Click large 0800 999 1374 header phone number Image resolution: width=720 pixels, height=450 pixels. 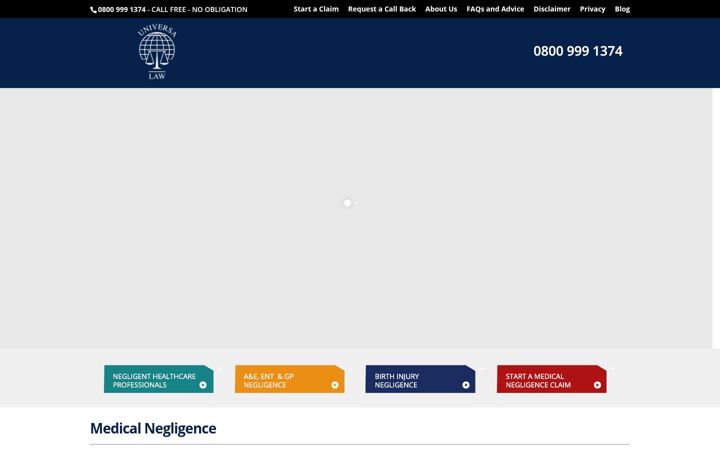[578, 51]
